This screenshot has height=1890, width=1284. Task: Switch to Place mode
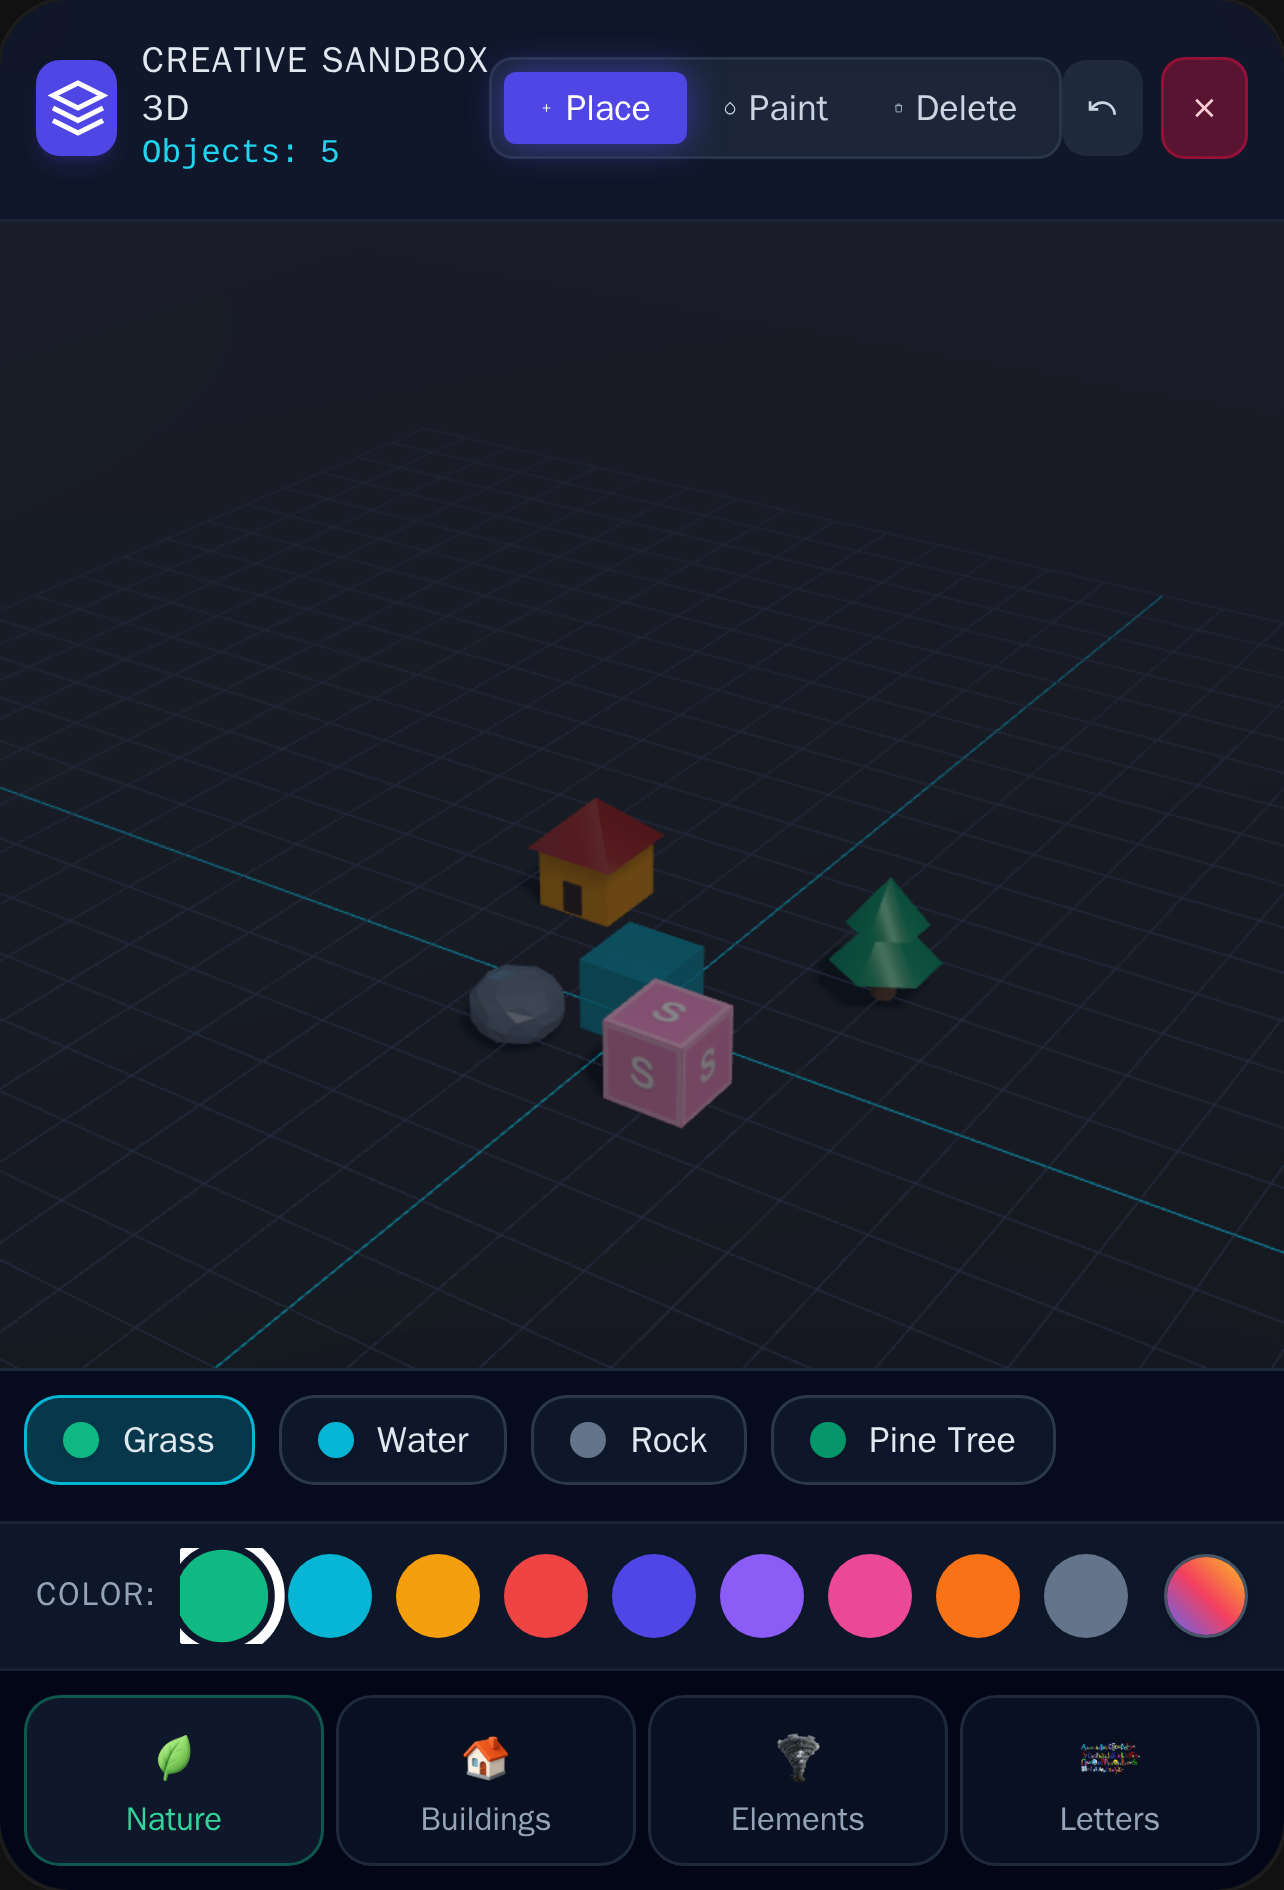pyautogui.click(x=595, y=108)
